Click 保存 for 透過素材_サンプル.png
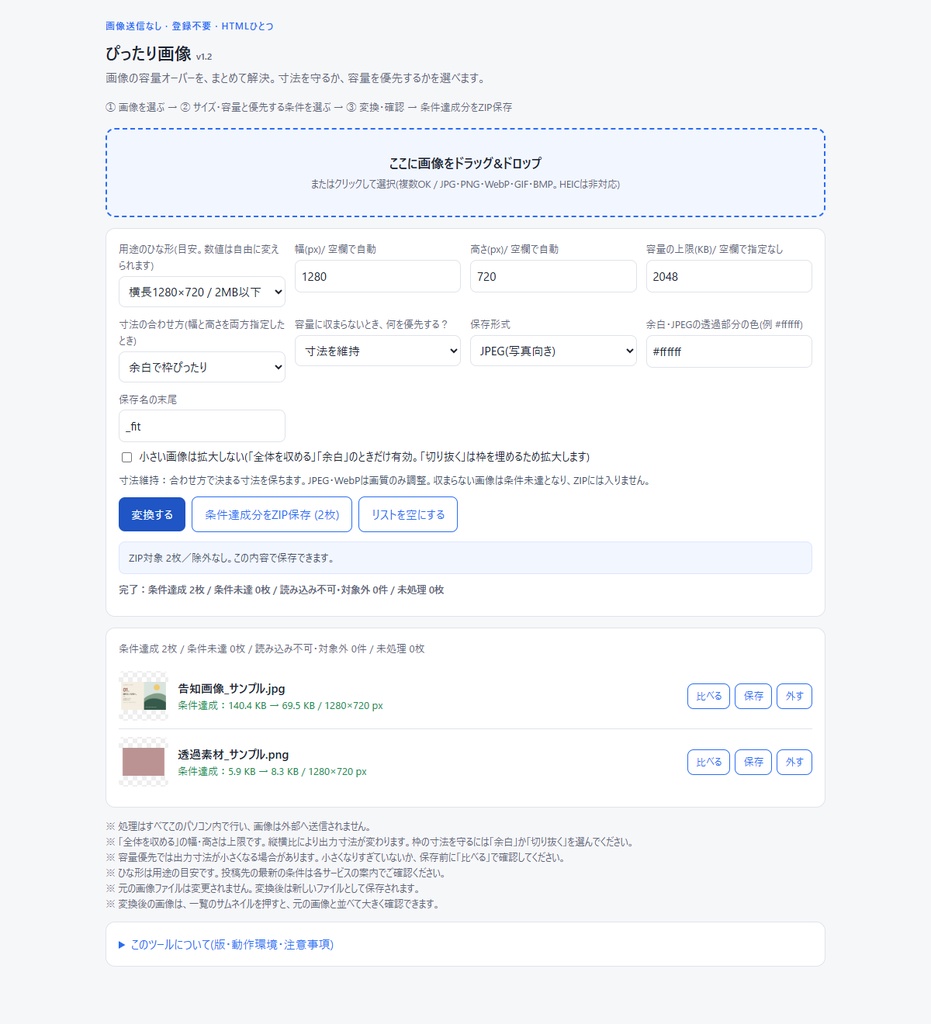Viewport: 931px width, 1024px height. pyautogui.click(x=753, y=762)
